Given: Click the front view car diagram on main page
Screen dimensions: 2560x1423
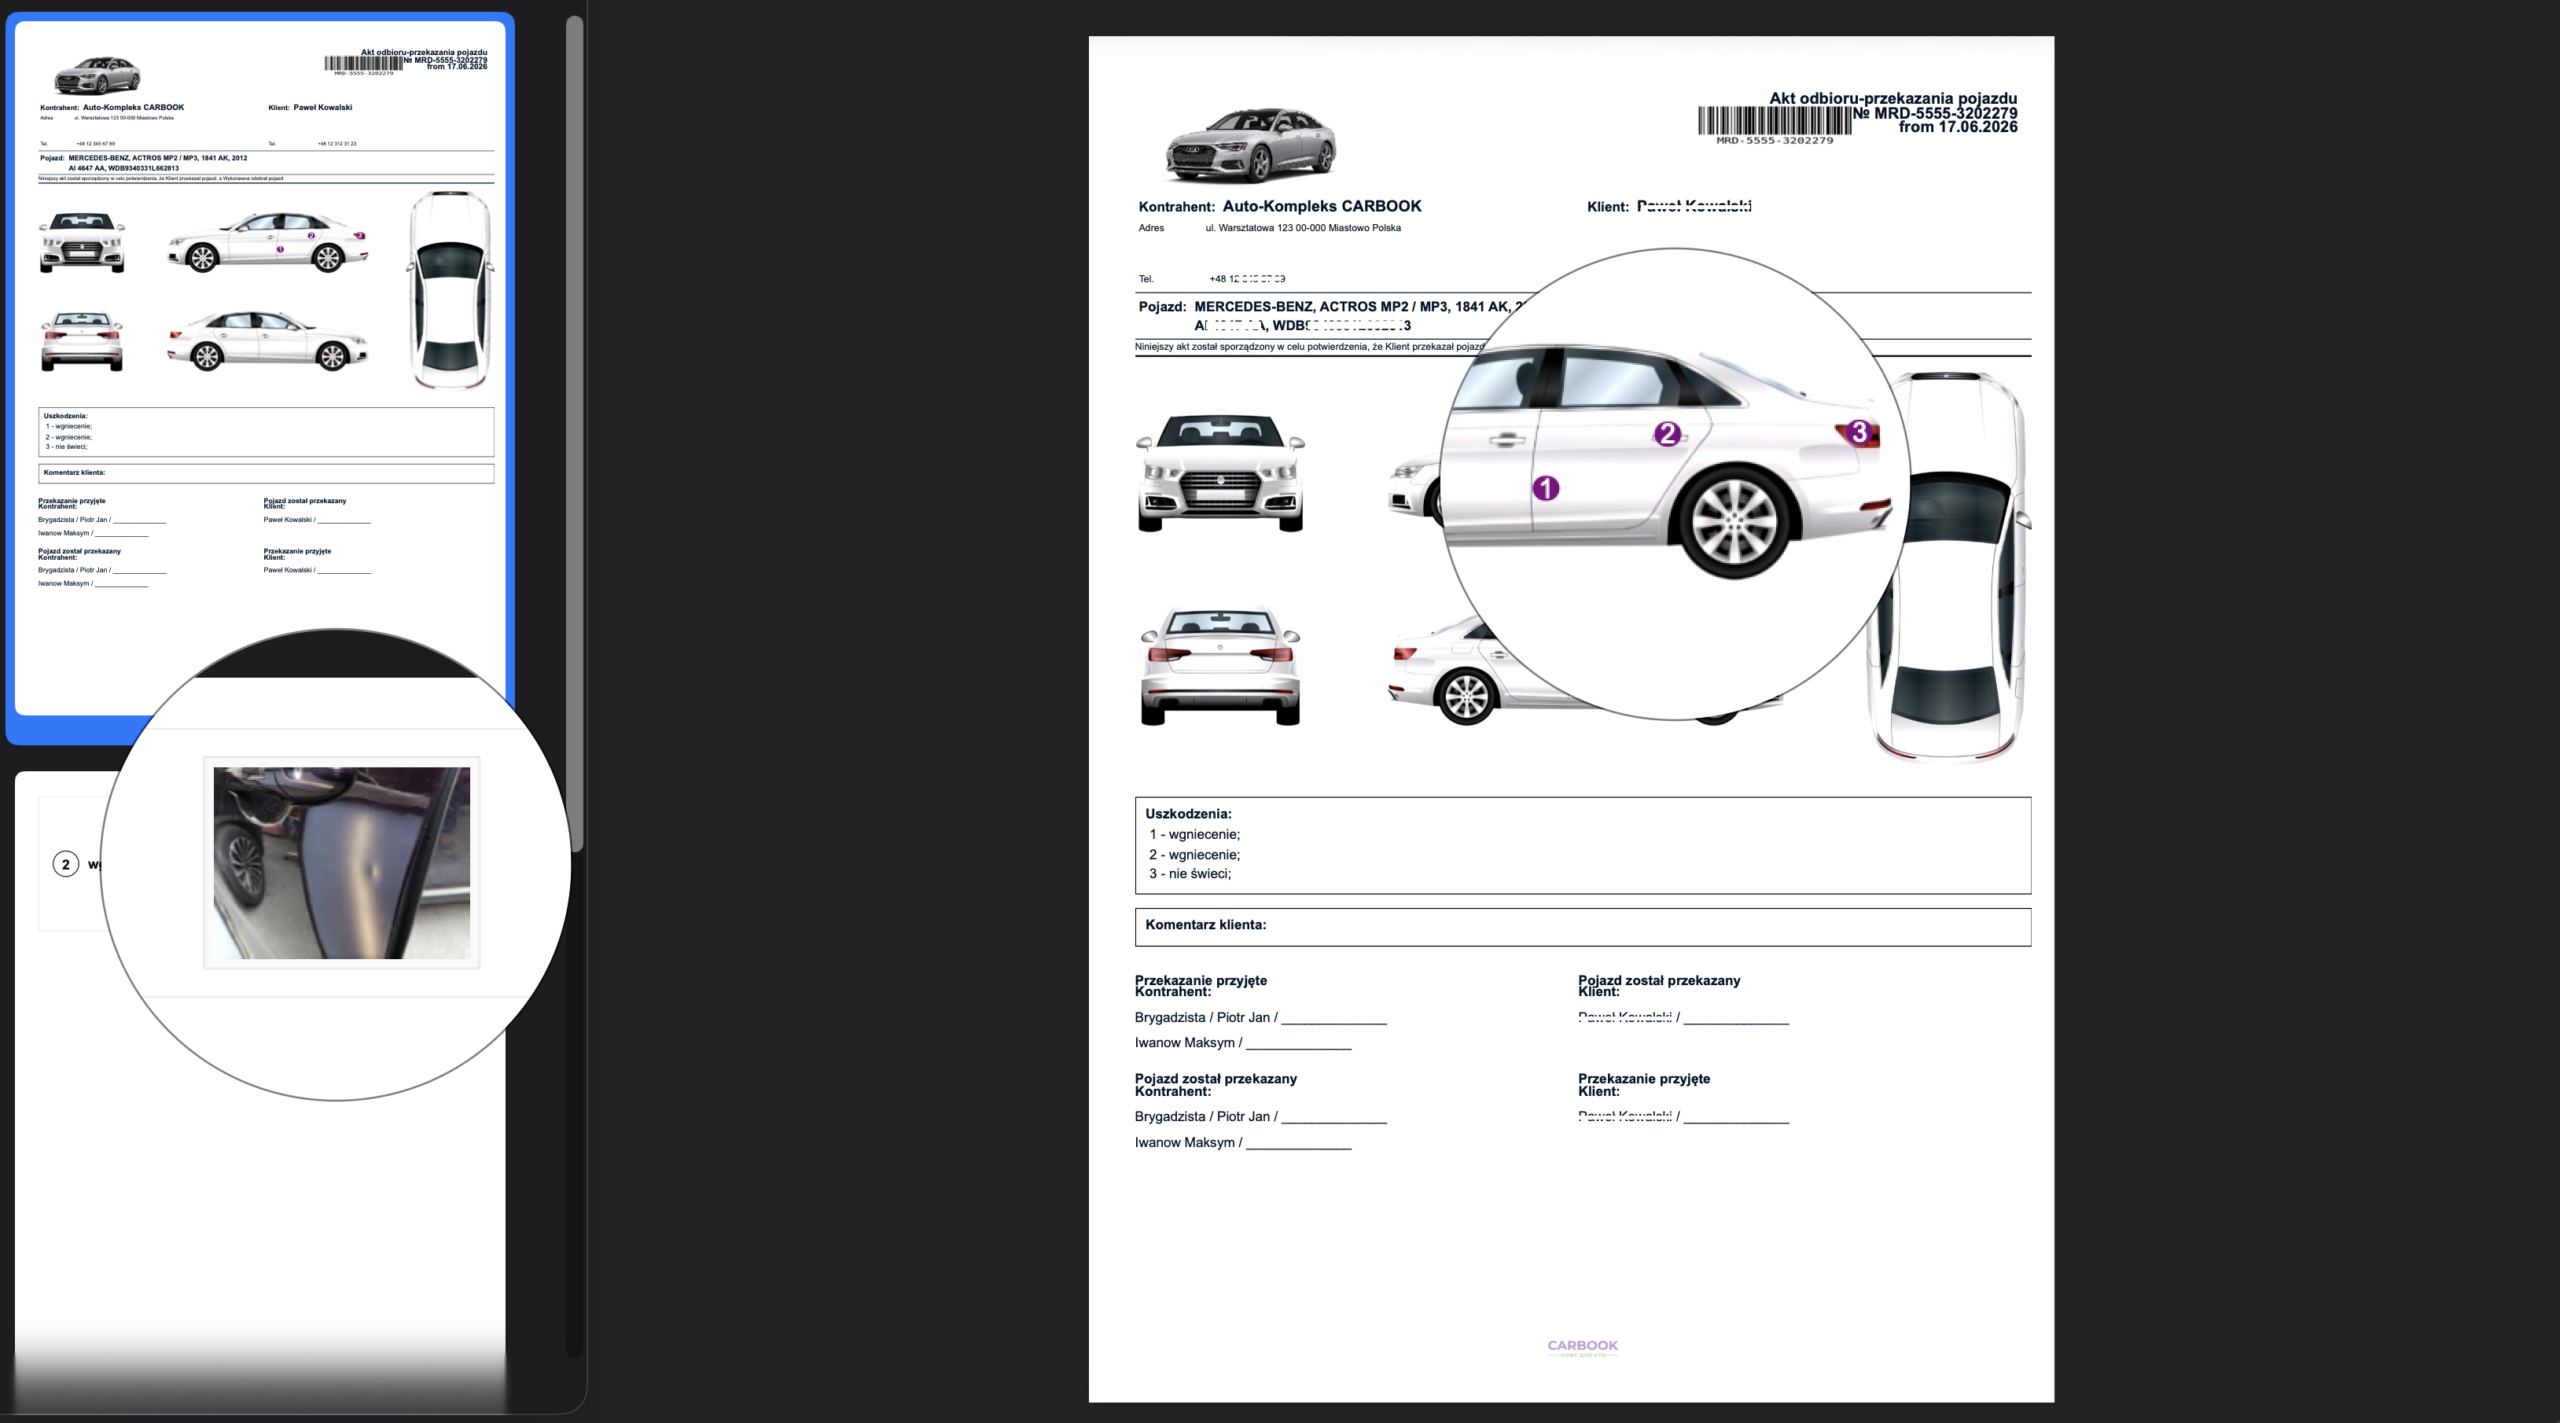Looking at the screenshot, I should (x=1221, y=472).
